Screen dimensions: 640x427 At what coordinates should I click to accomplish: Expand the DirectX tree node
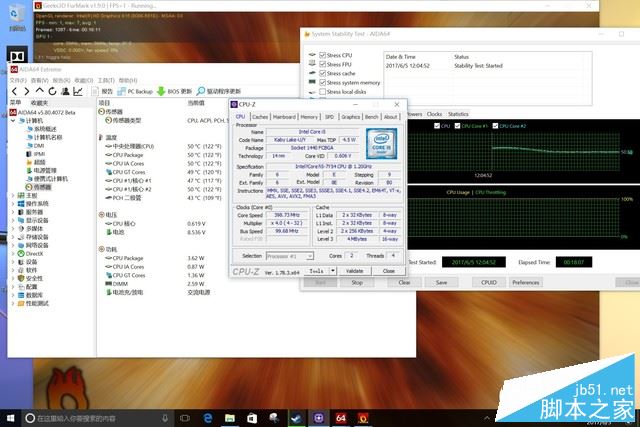pos(13,254)
